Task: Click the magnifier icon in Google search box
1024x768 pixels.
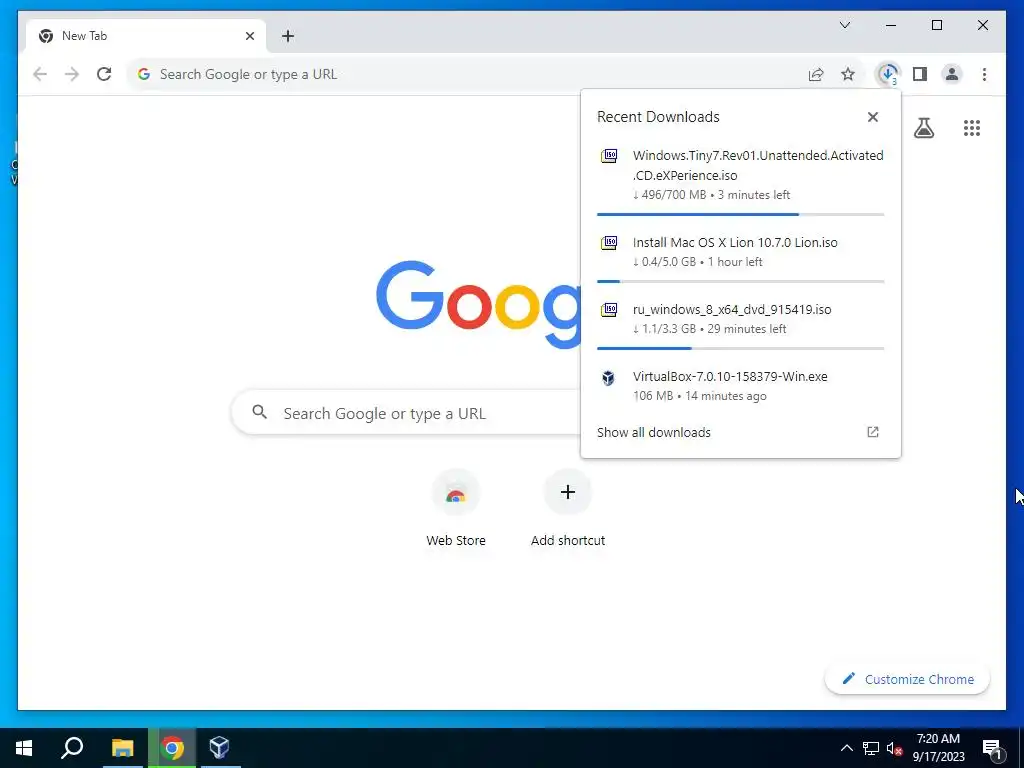Action: pos(259,412)
